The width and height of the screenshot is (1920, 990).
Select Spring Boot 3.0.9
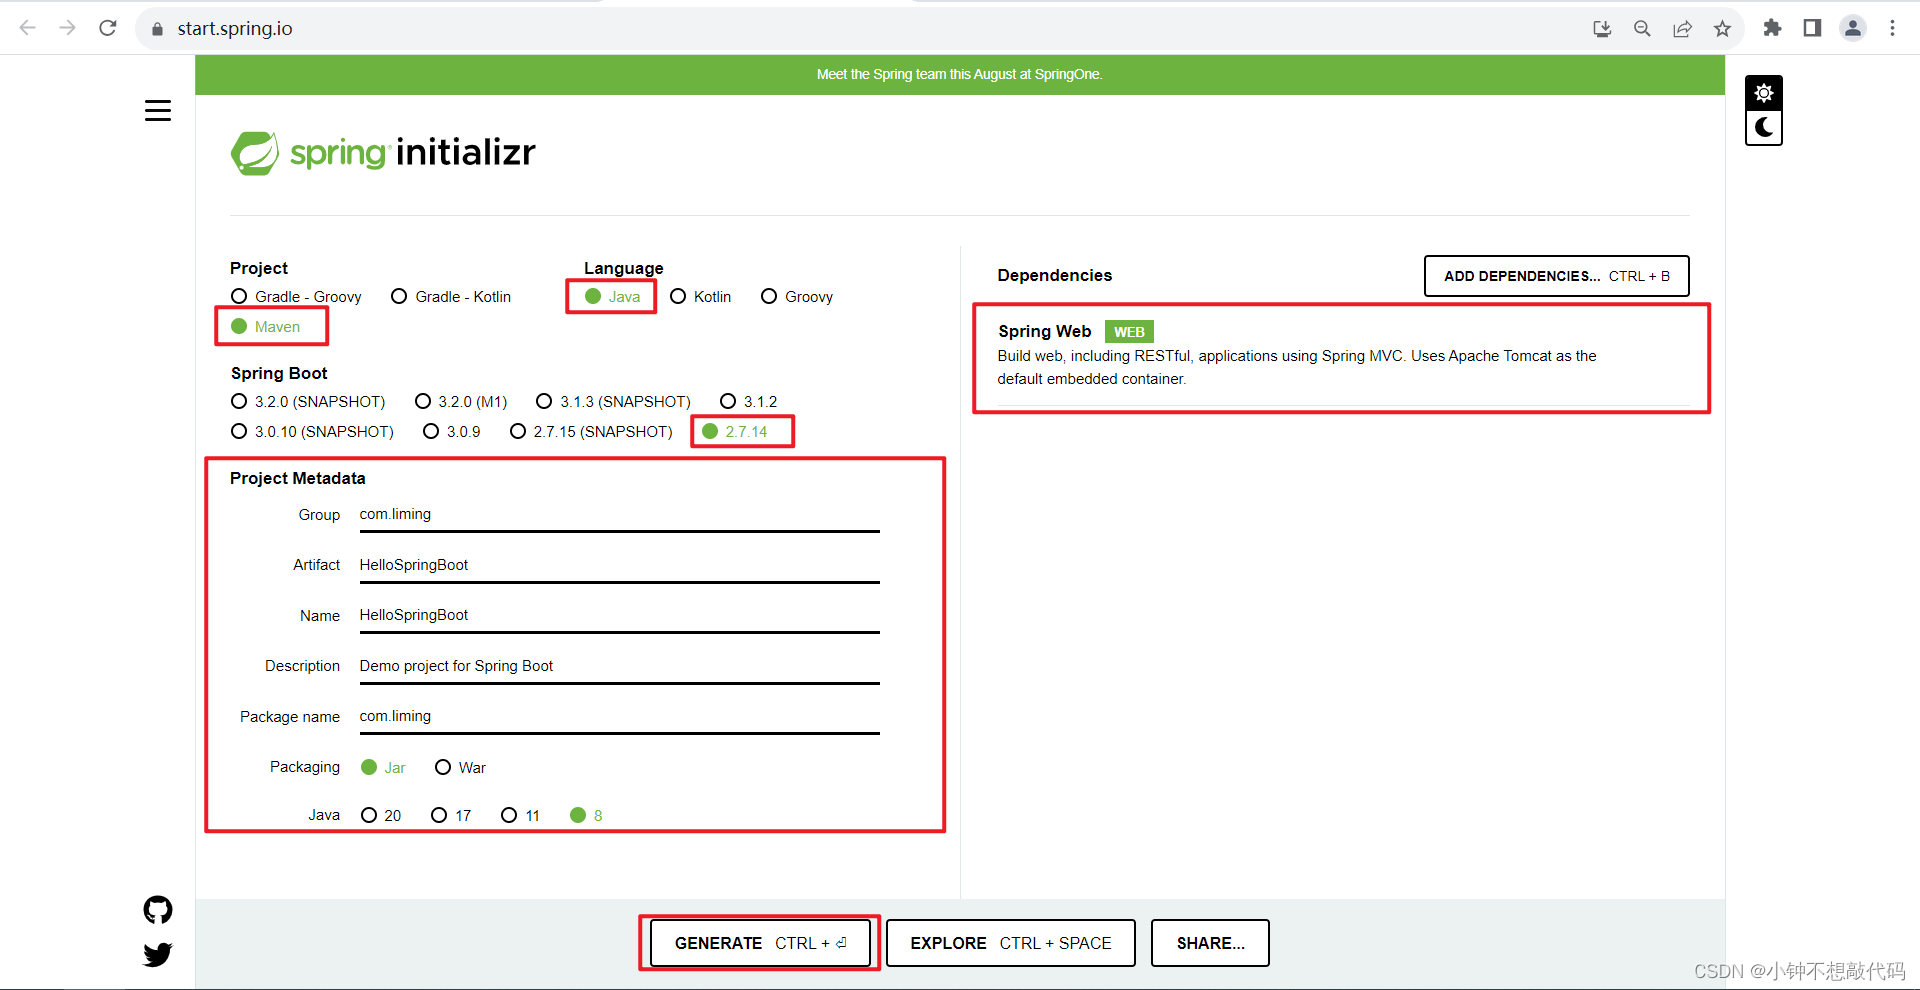[x=452, y=432]
